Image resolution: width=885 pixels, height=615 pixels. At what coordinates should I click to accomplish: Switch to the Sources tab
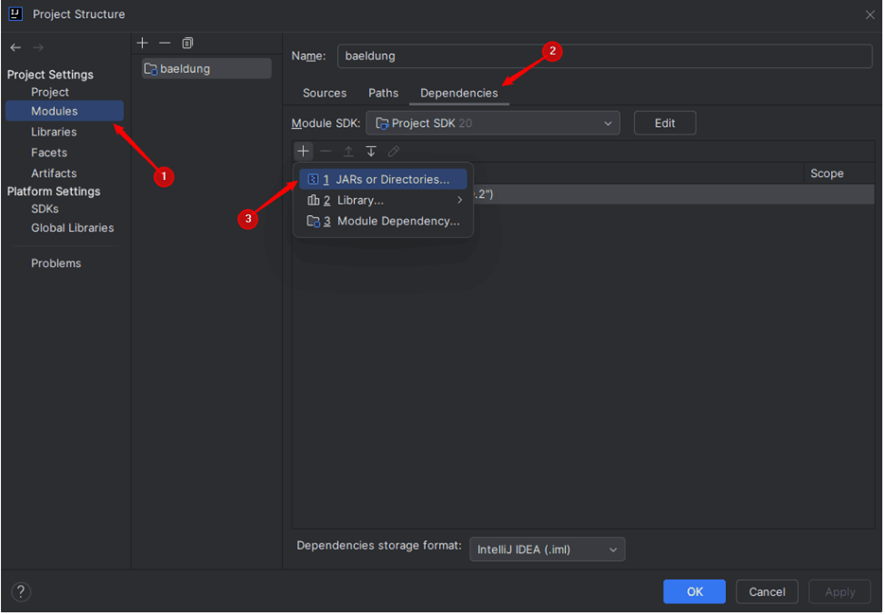[x=325, y=93]
